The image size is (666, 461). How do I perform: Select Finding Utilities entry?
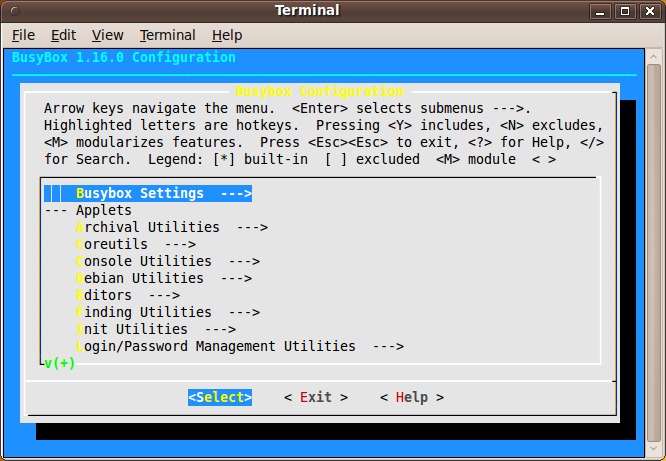(167, 312)
